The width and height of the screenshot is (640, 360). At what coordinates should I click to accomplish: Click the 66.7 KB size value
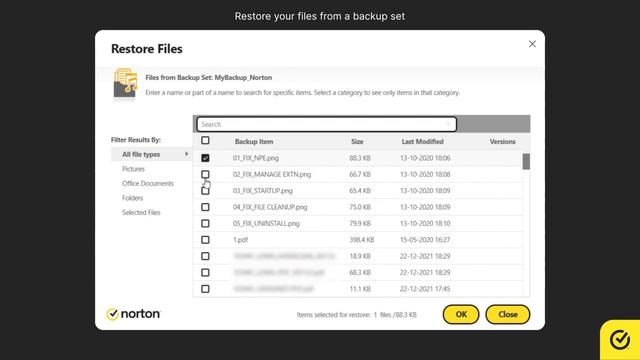[x=360, y=174]
